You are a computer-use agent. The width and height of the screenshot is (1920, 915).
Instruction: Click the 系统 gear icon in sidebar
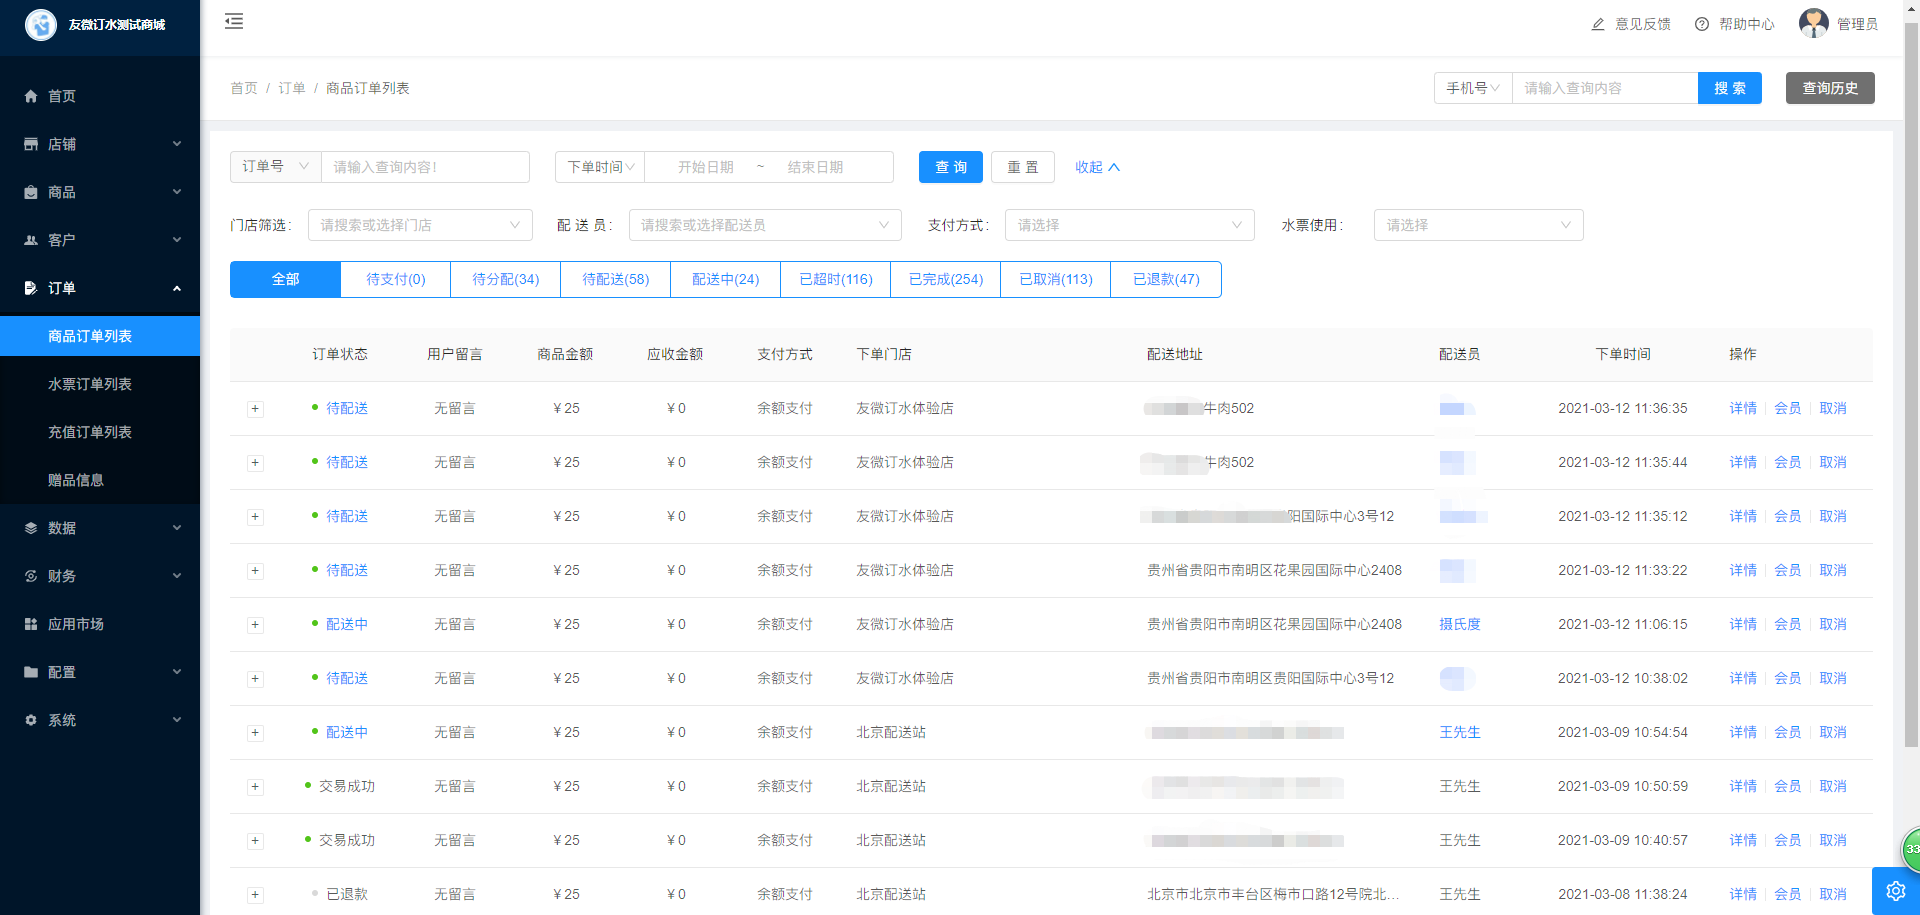[31, 720]
